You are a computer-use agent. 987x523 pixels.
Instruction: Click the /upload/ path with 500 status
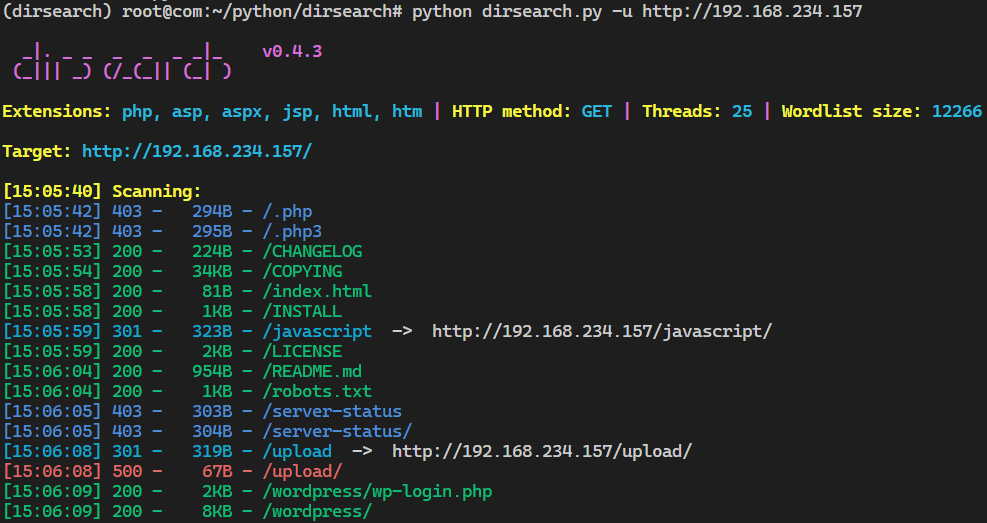click(x=302, y=472)
